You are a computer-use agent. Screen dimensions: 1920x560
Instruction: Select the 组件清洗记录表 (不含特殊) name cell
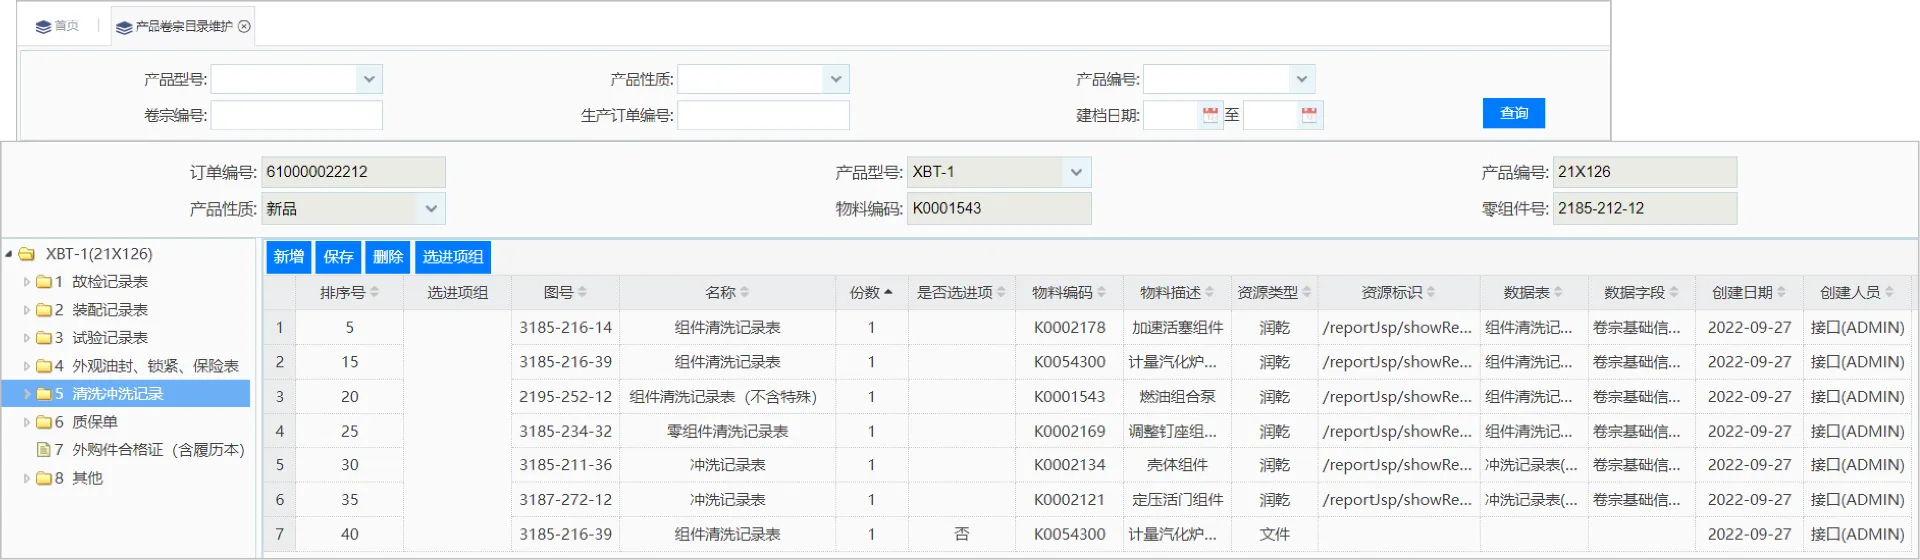727,397
